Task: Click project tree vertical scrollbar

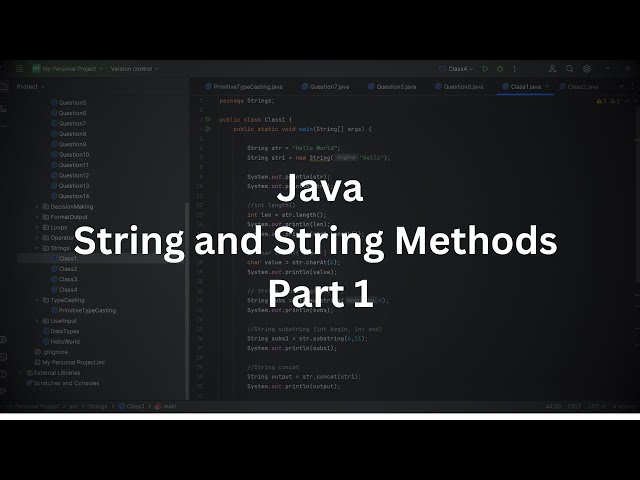Action: 187,301
